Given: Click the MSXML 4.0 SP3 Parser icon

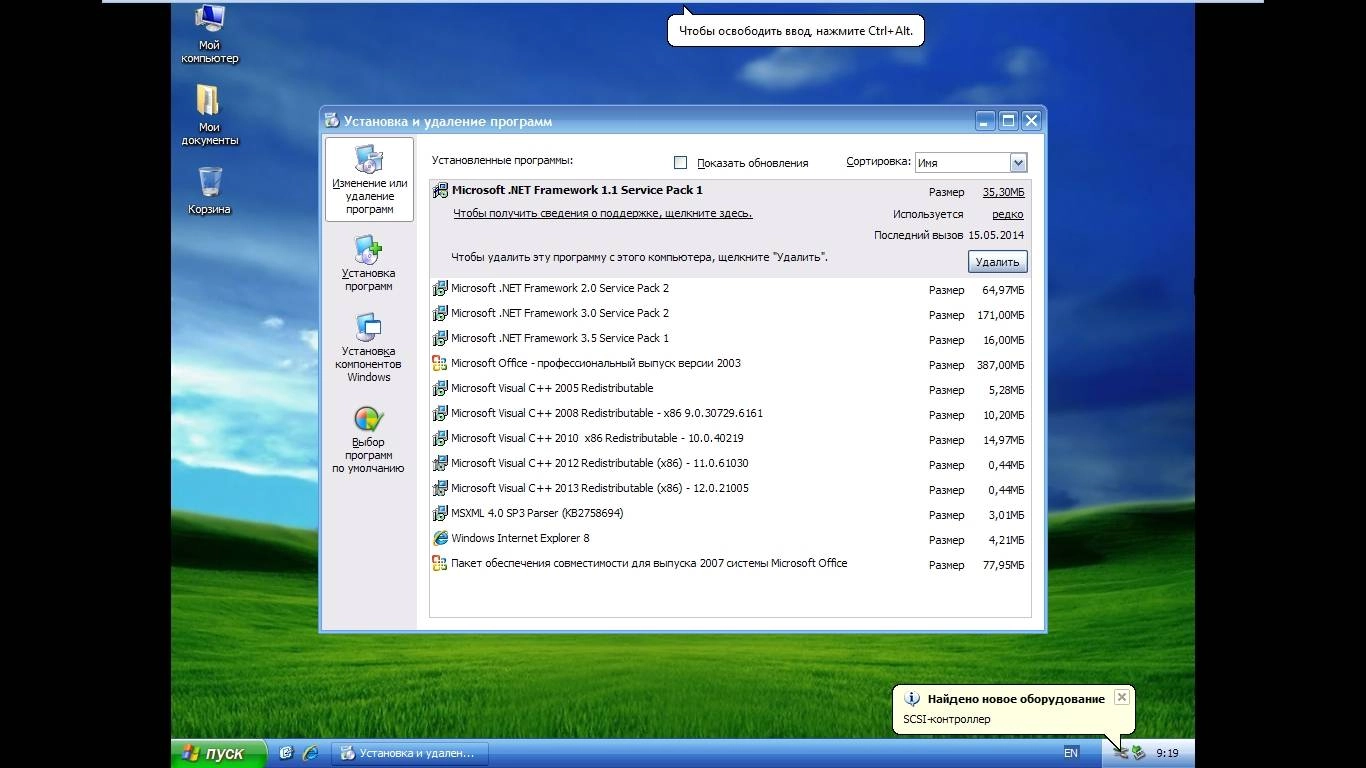Looking at the screenshot, I should pos(440,513).
